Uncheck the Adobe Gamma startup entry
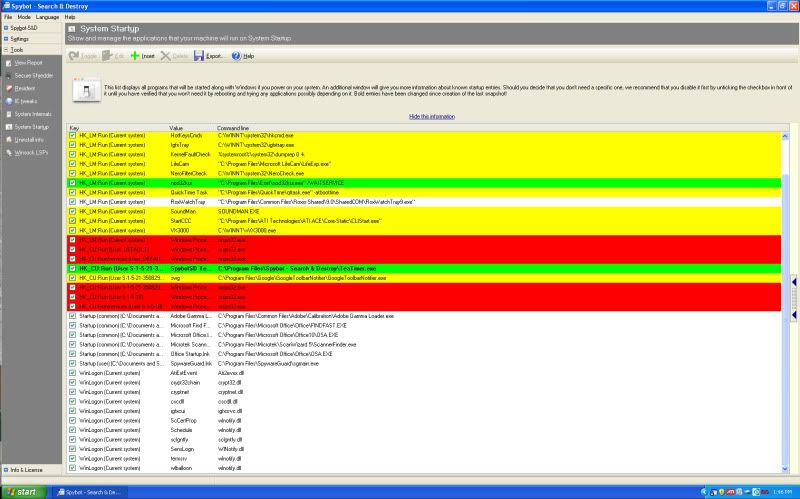 (72, 316)
